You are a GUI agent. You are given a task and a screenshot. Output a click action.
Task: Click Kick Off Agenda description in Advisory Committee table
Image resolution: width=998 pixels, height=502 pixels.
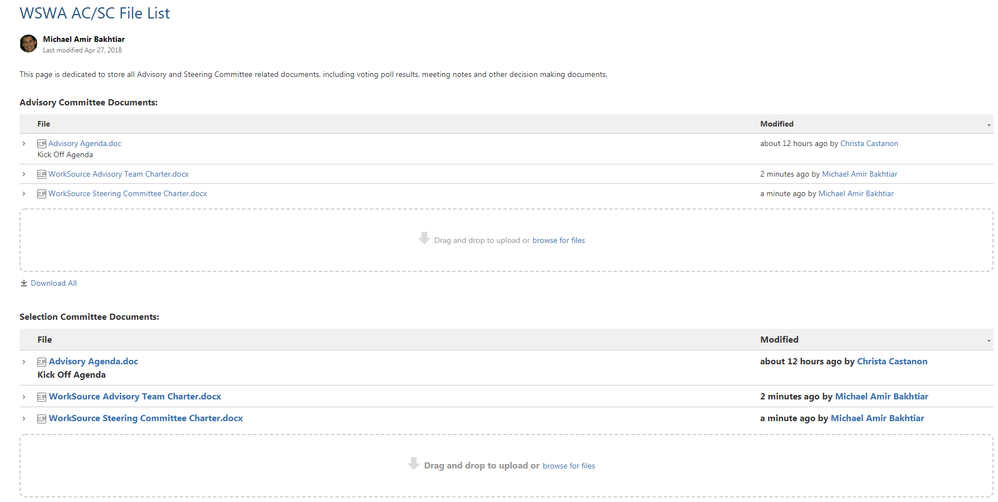[65, 155]
